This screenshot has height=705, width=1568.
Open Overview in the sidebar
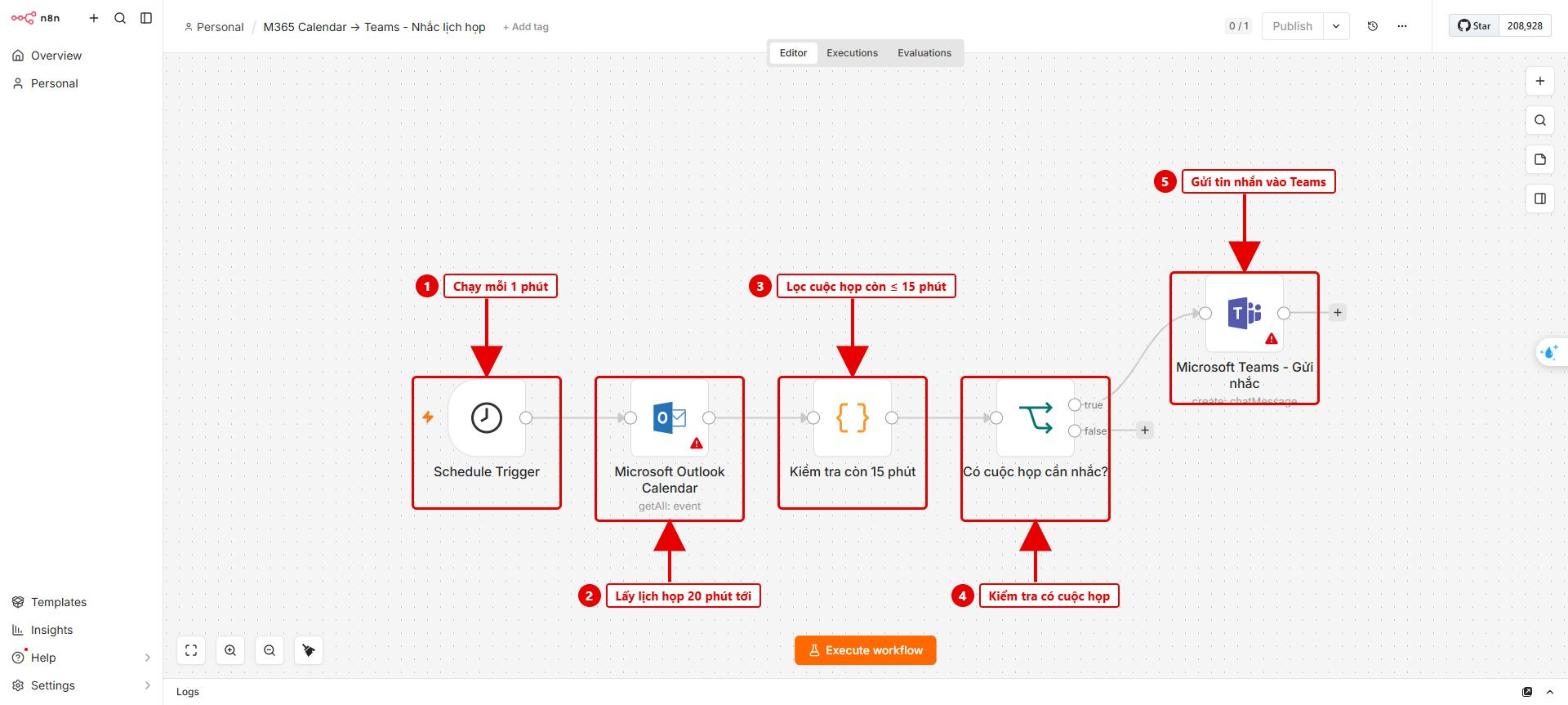click(81, 56)
